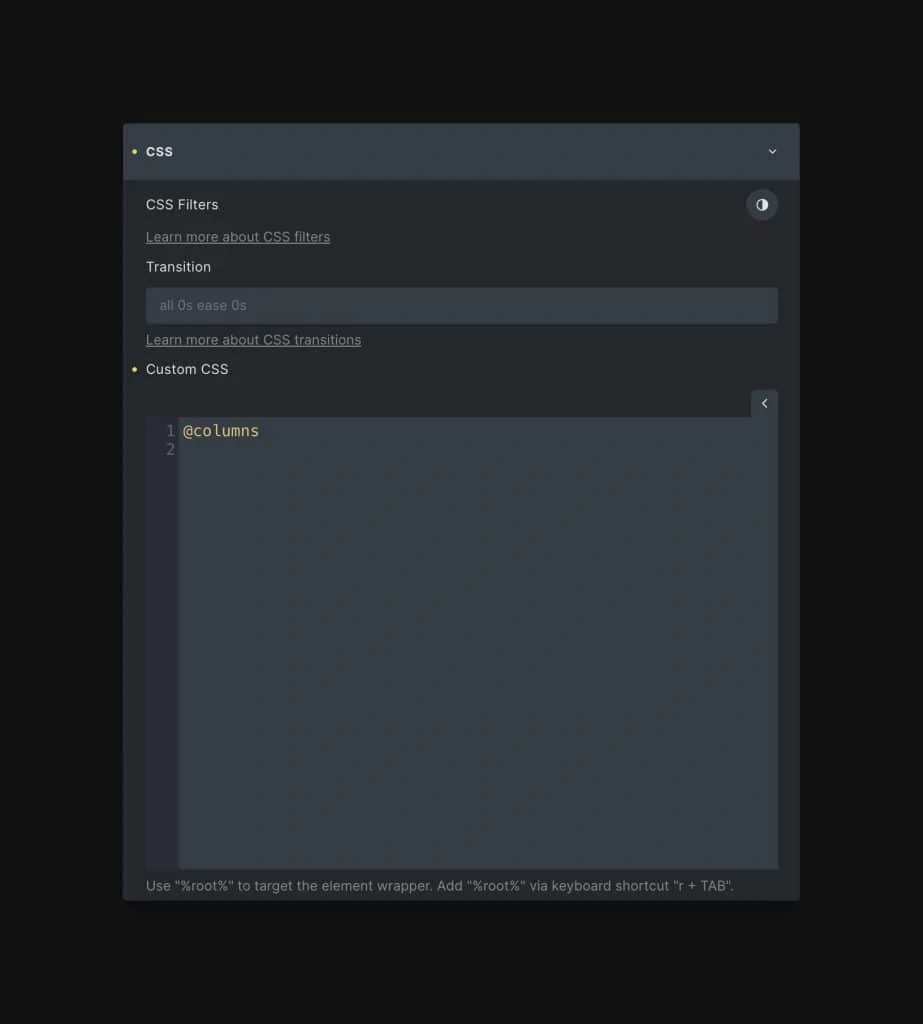Open the Learn more about CSS filters link

pyautogui.click(x=238, y=237)
